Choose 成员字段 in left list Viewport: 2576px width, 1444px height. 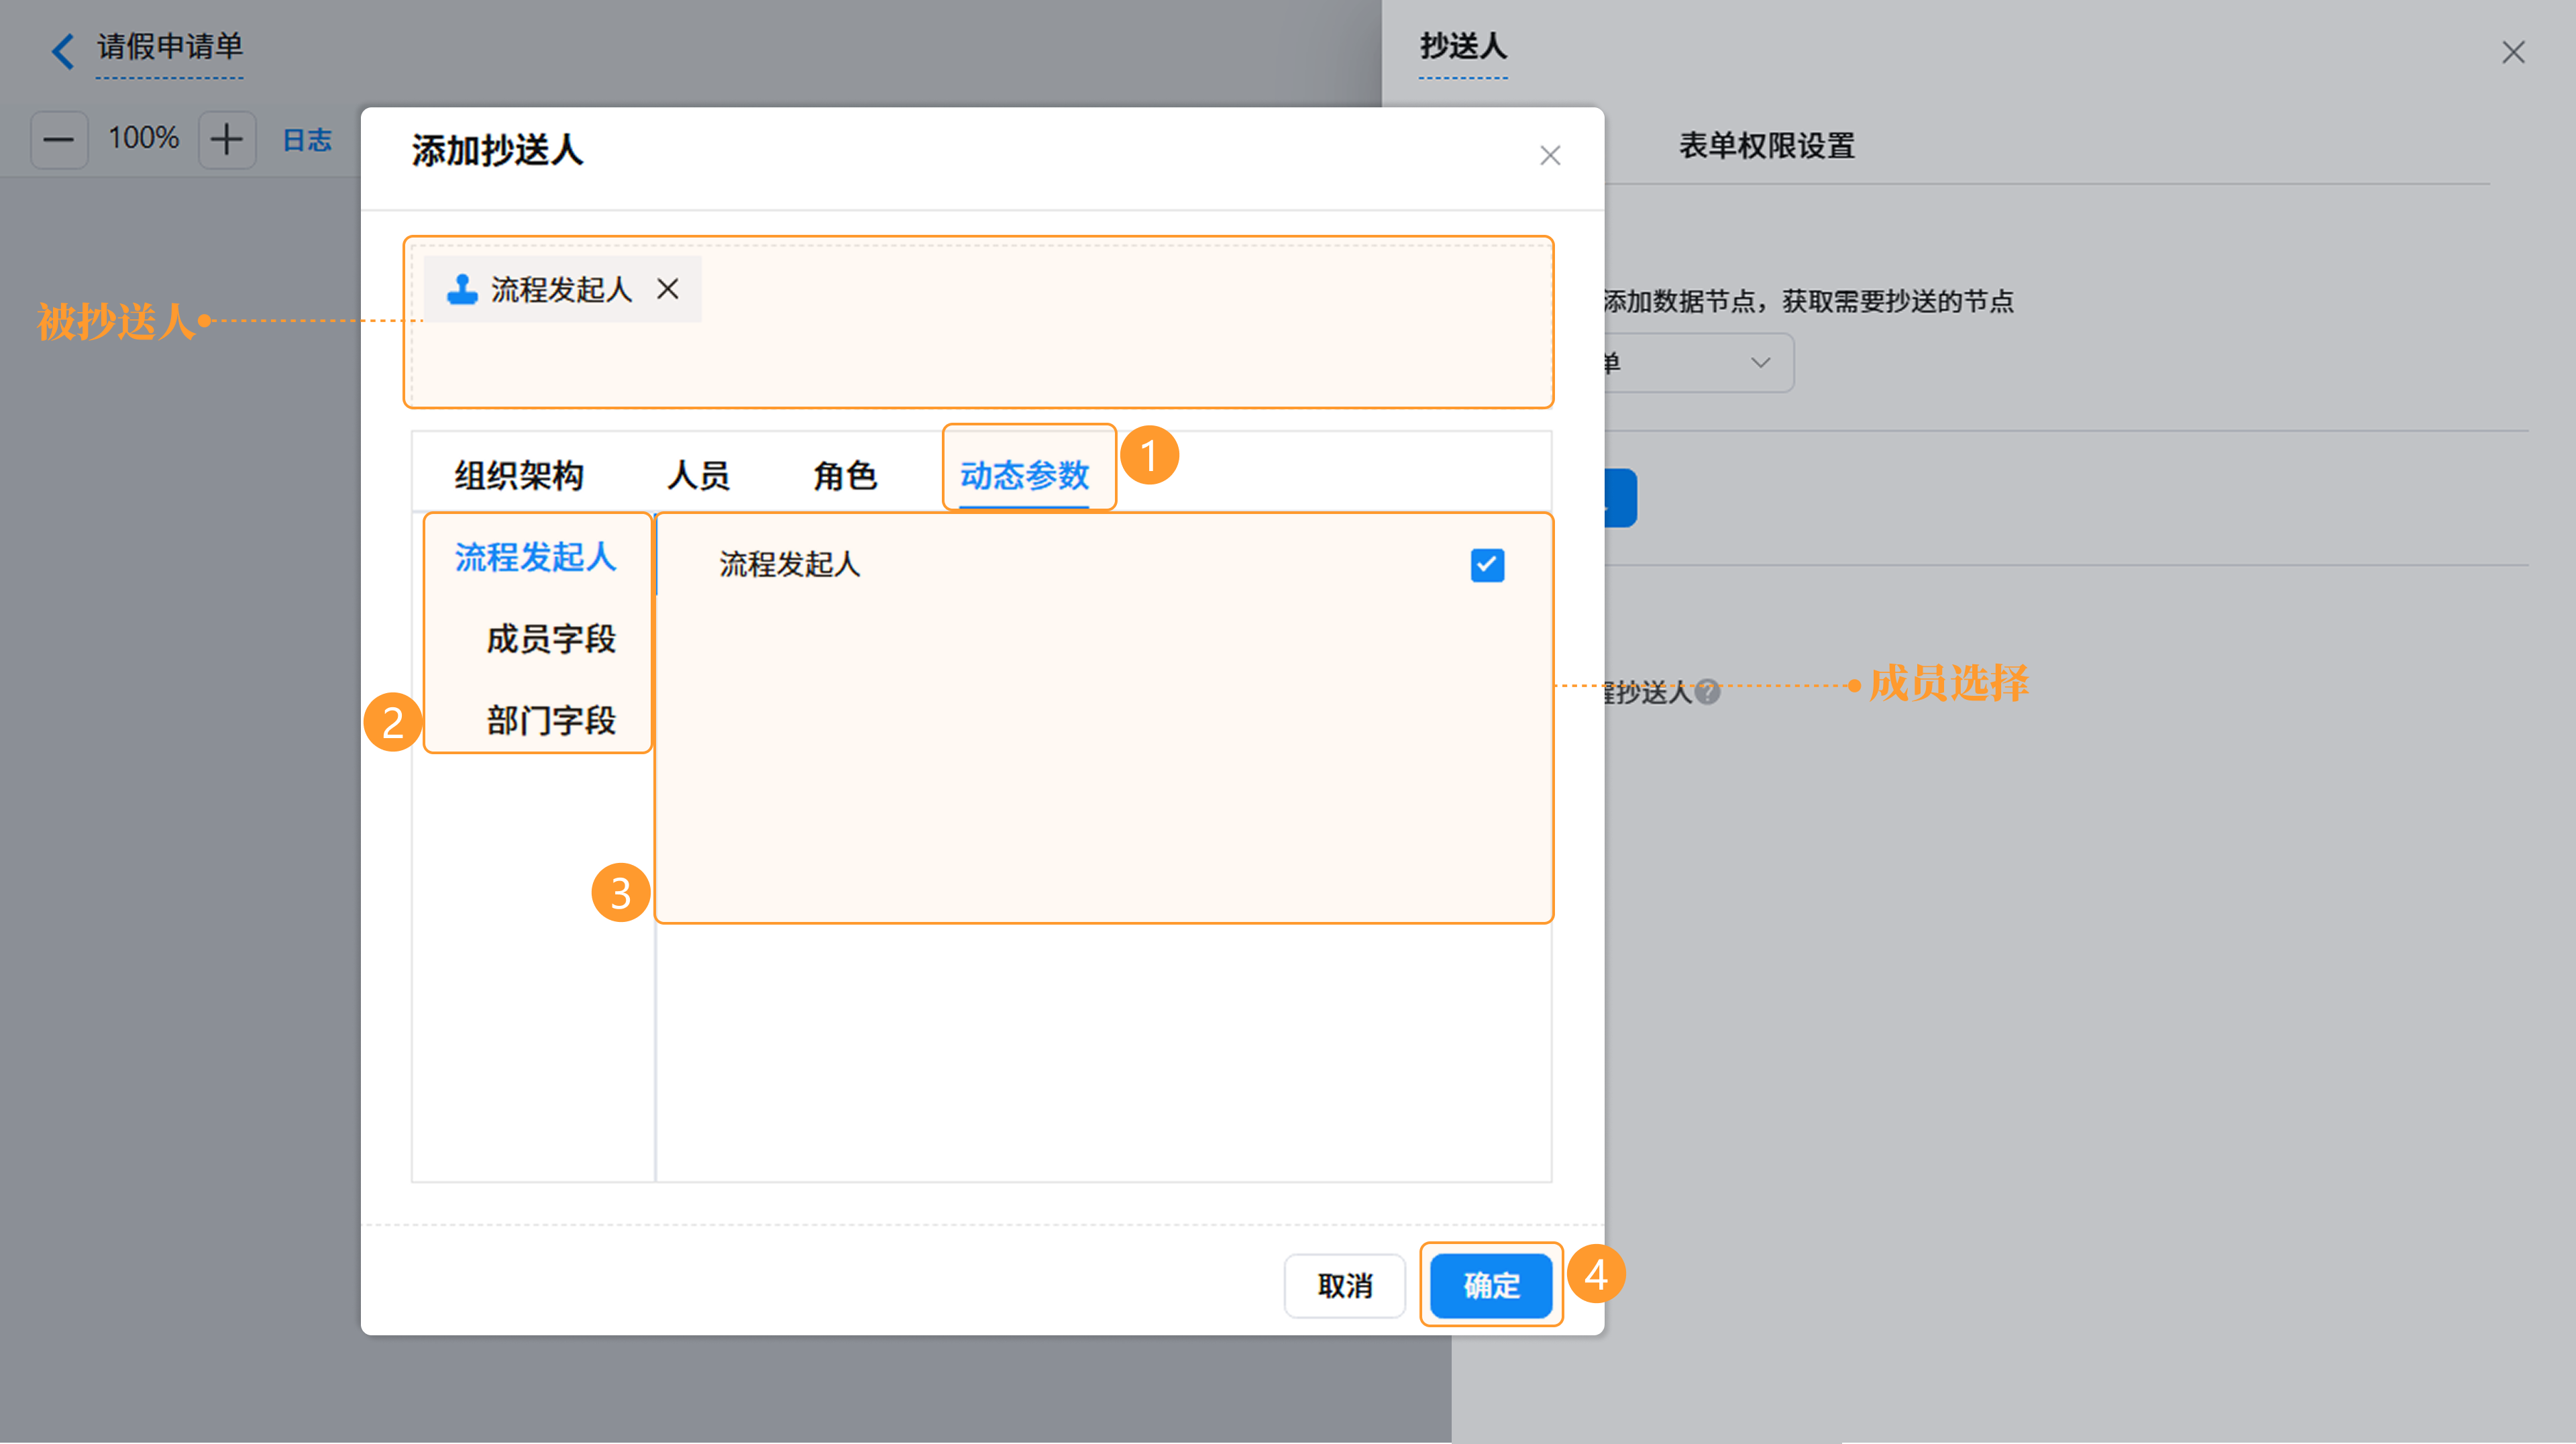551,639
